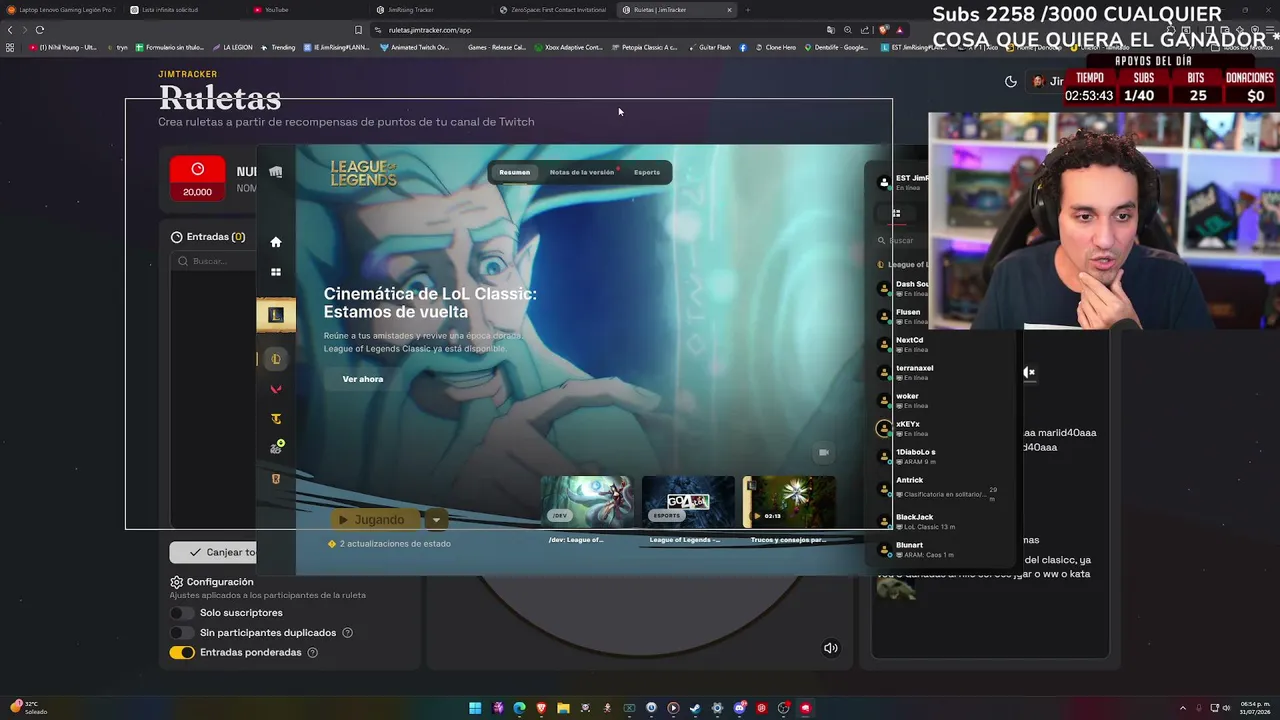Open the Windows Start menu
The width and height of the screenshot is (1280, 720).
point(475,708)
